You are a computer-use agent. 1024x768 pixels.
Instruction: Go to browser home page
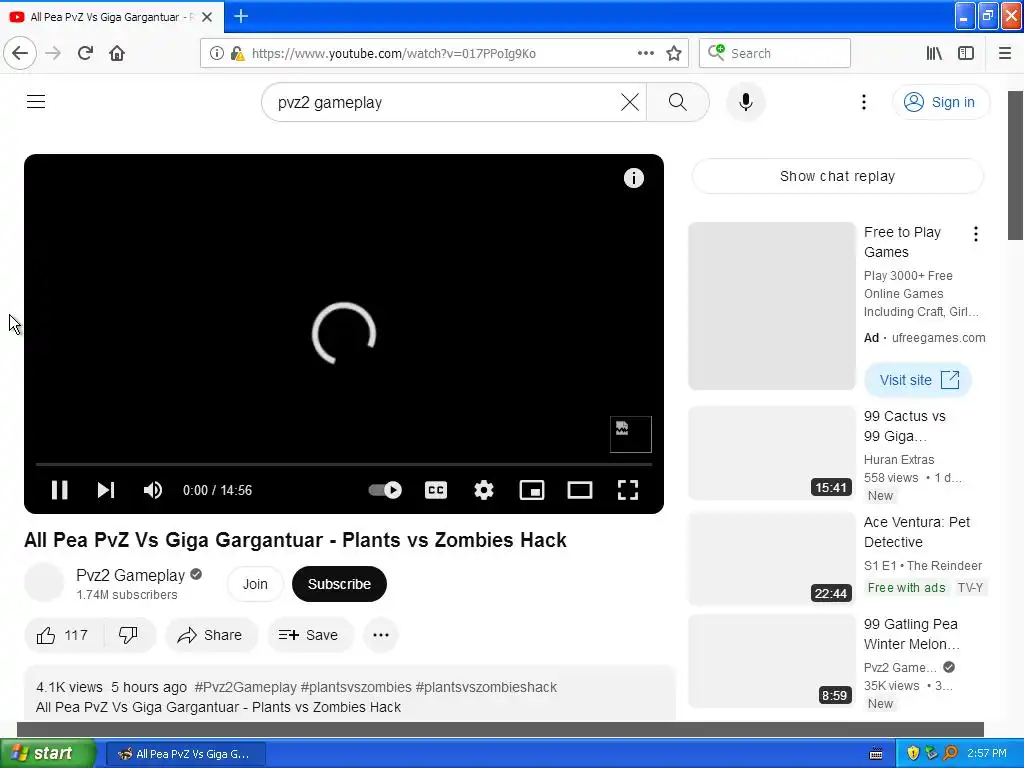117,53
